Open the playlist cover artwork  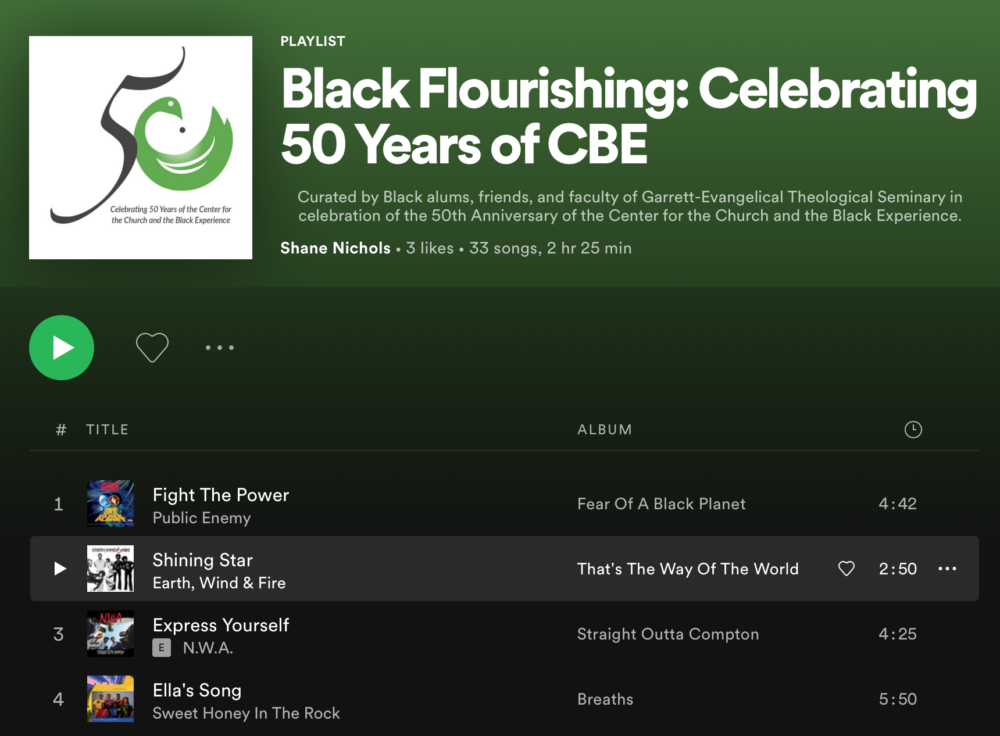click(141, 147)
